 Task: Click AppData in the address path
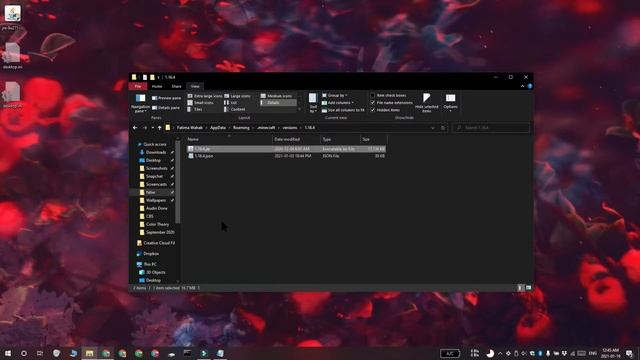pyautogui.click(x=218, y=128)
